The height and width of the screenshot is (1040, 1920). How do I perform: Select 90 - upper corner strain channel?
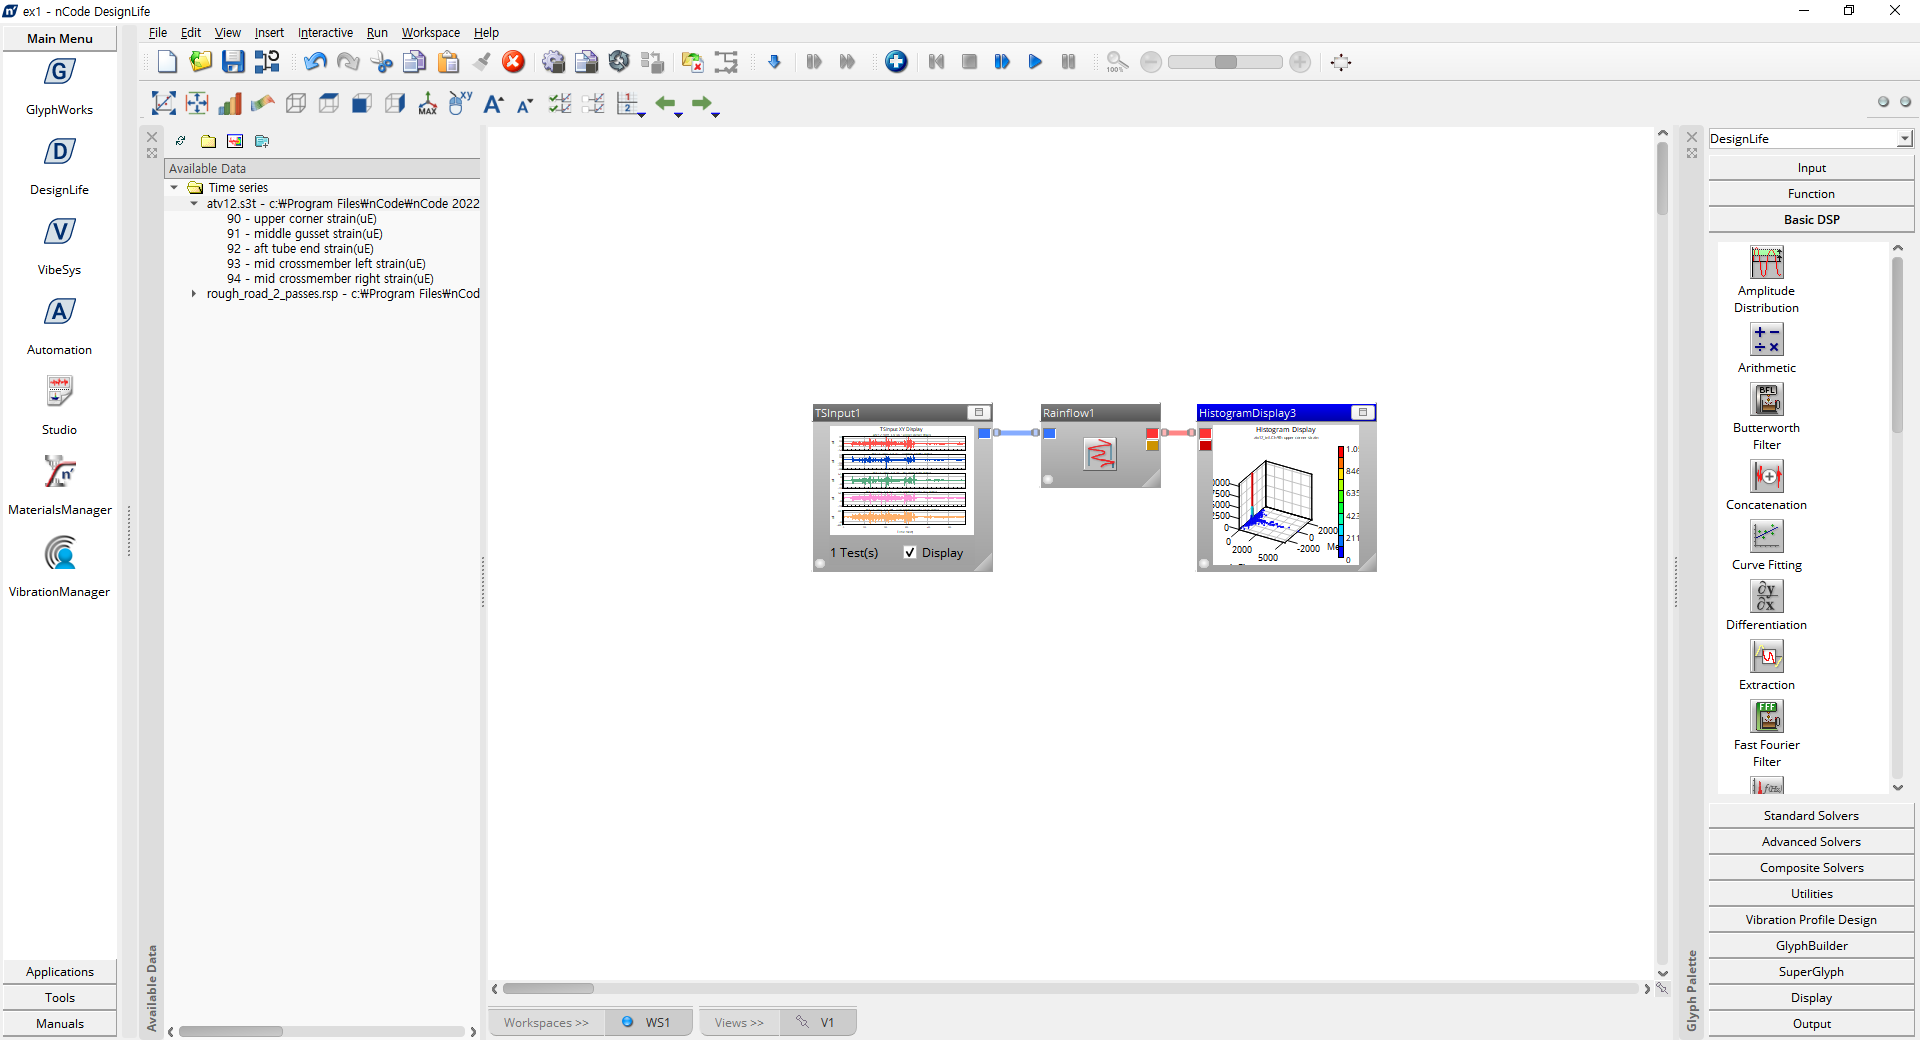click(x=302, y=219)
